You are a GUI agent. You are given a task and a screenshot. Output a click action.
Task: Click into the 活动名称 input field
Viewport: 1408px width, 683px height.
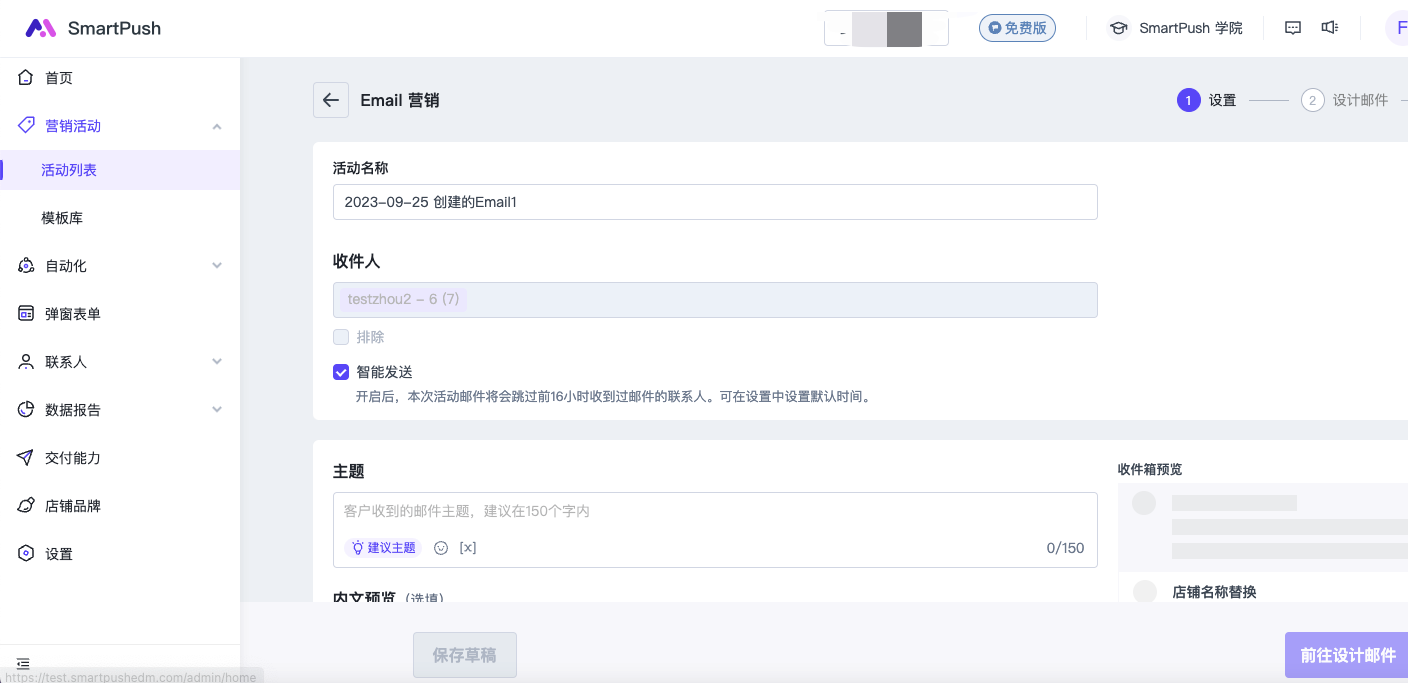tap(715, 202)
